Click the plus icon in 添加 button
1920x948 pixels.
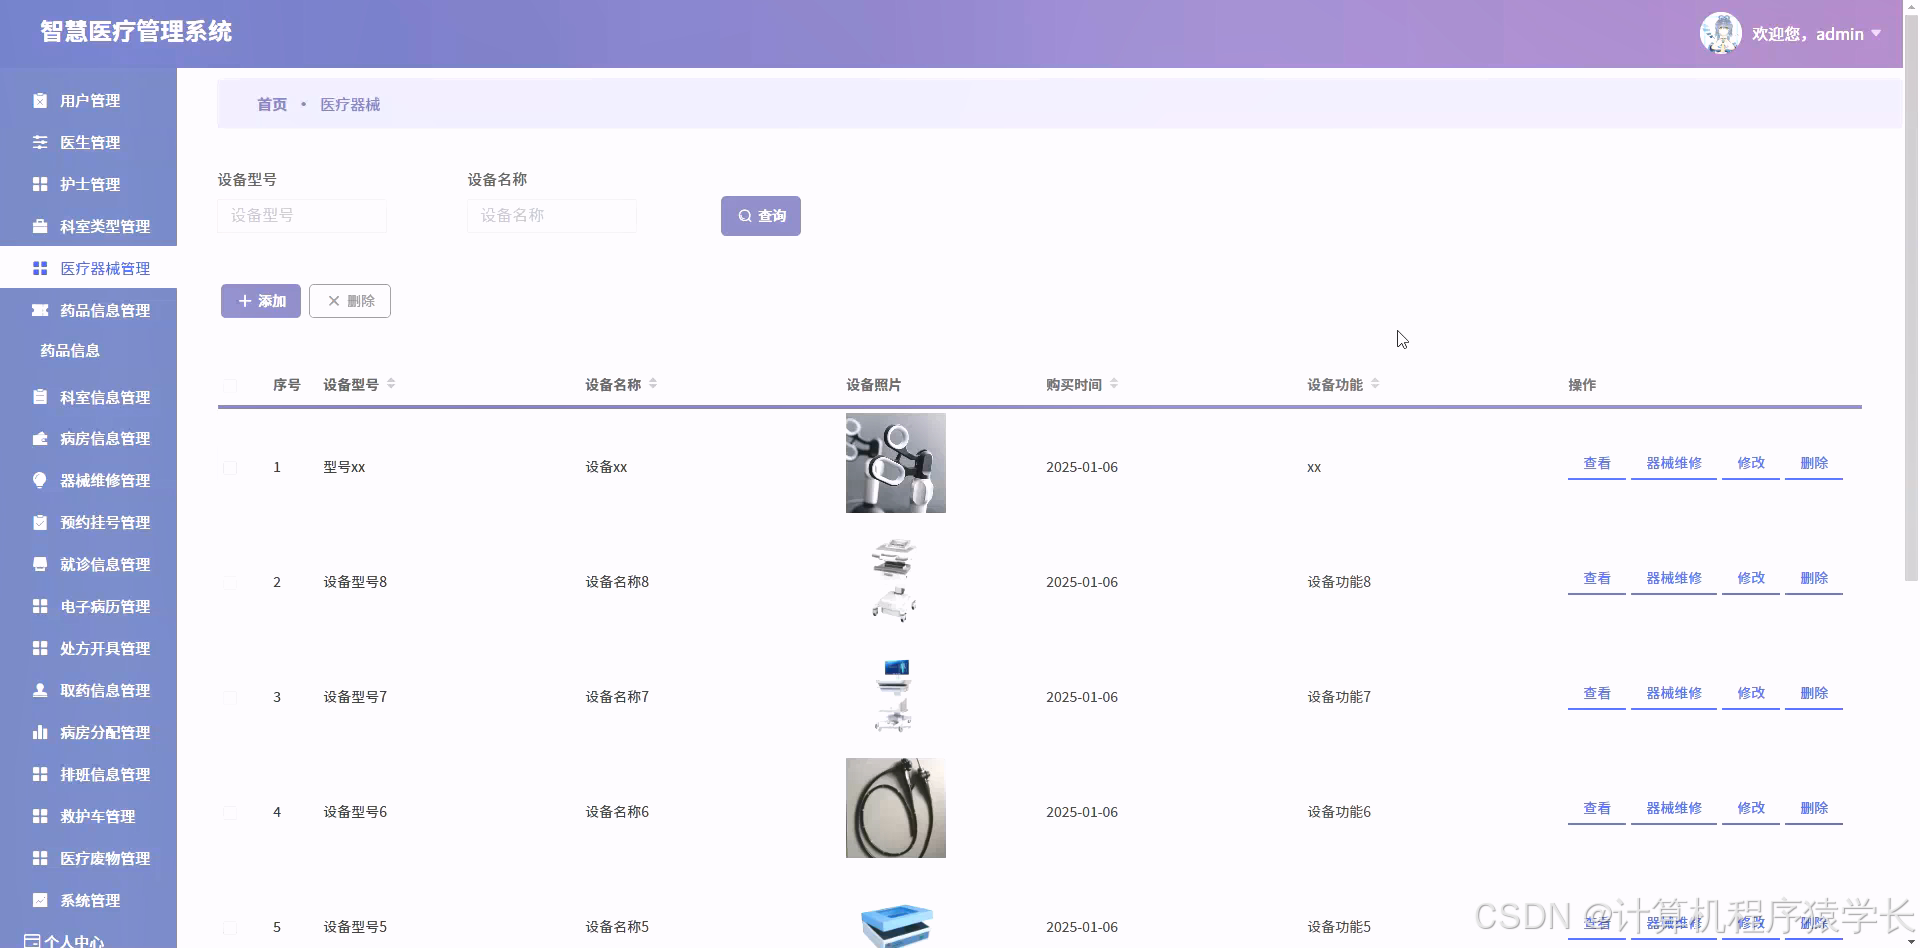pyautogui.click(x=245, y=301)
